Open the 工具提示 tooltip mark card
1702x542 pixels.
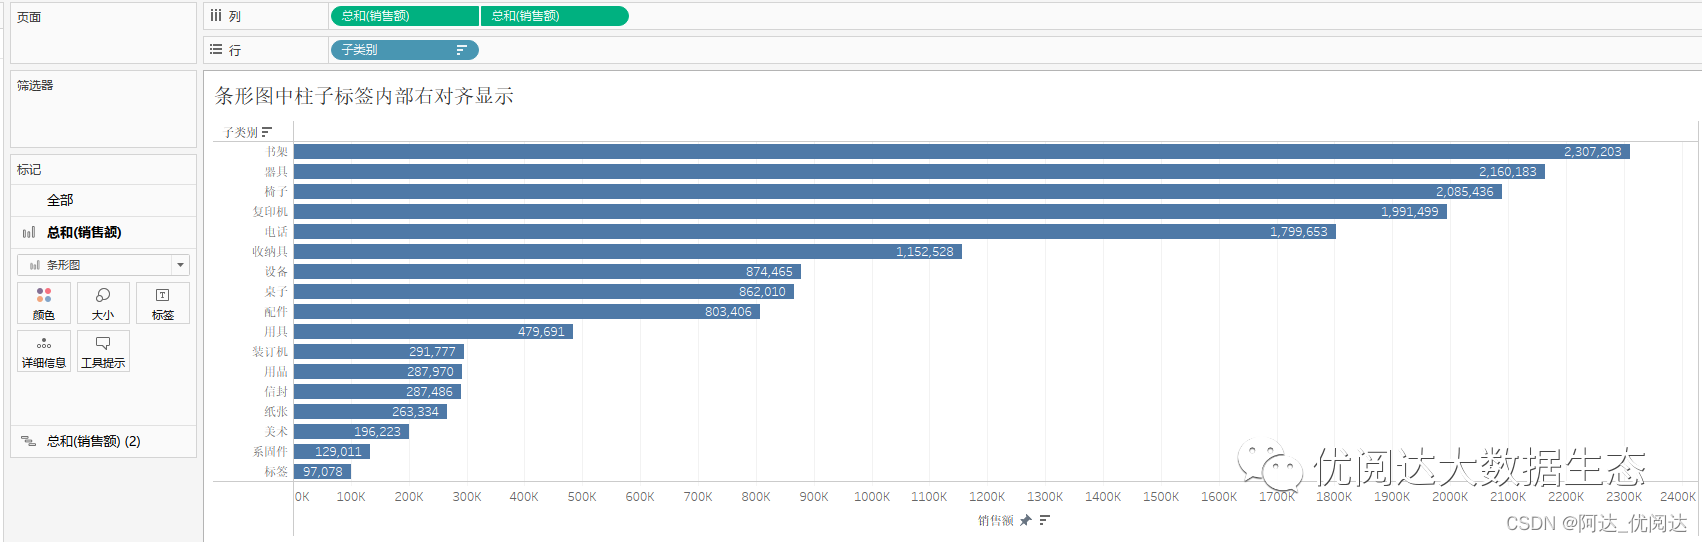[x=103, y=351]
